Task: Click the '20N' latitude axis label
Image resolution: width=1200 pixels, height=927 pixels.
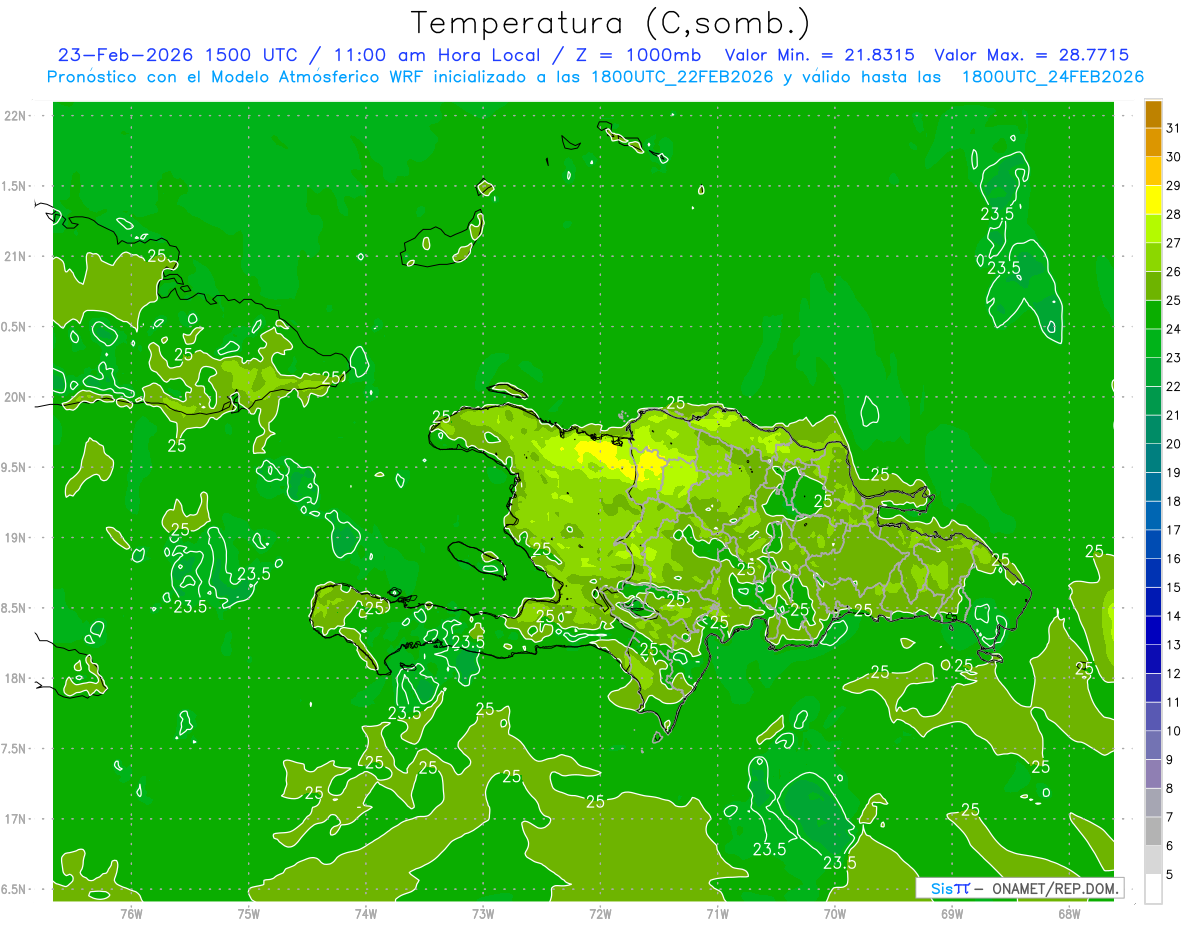Action: 16,398
